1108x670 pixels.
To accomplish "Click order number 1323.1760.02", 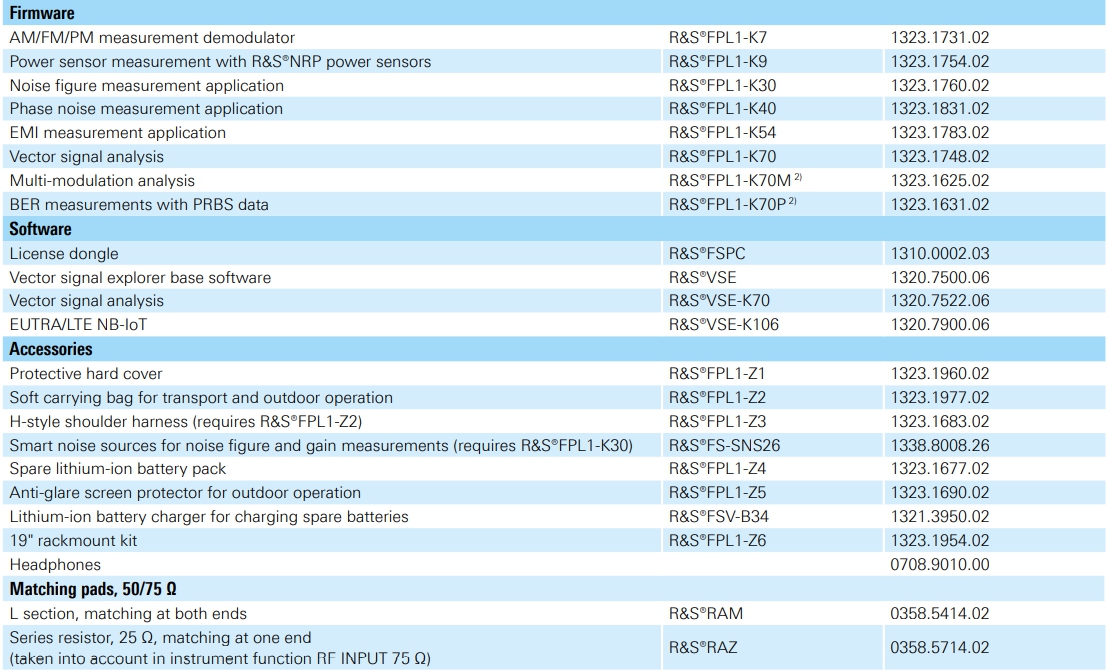I will coord(940,86).
